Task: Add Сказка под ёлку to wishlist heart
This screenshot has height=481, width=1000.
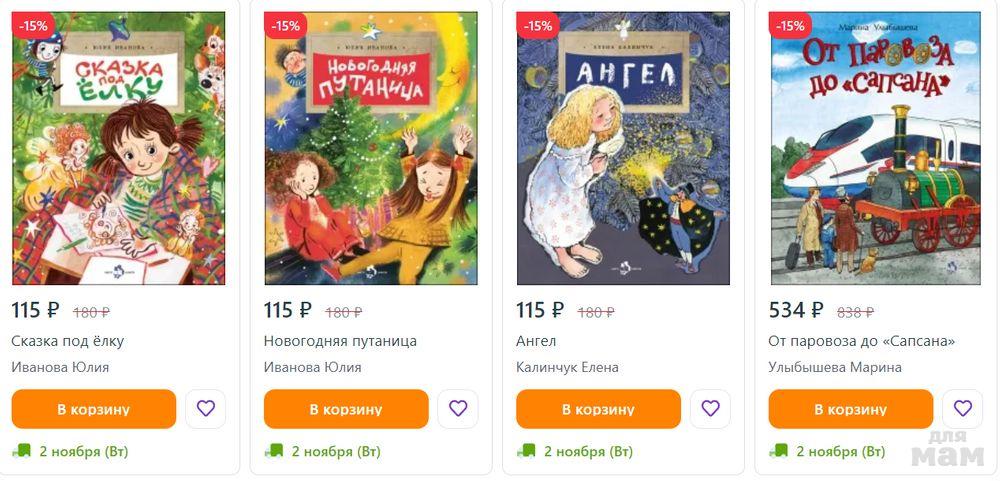Action: point(205,408)
